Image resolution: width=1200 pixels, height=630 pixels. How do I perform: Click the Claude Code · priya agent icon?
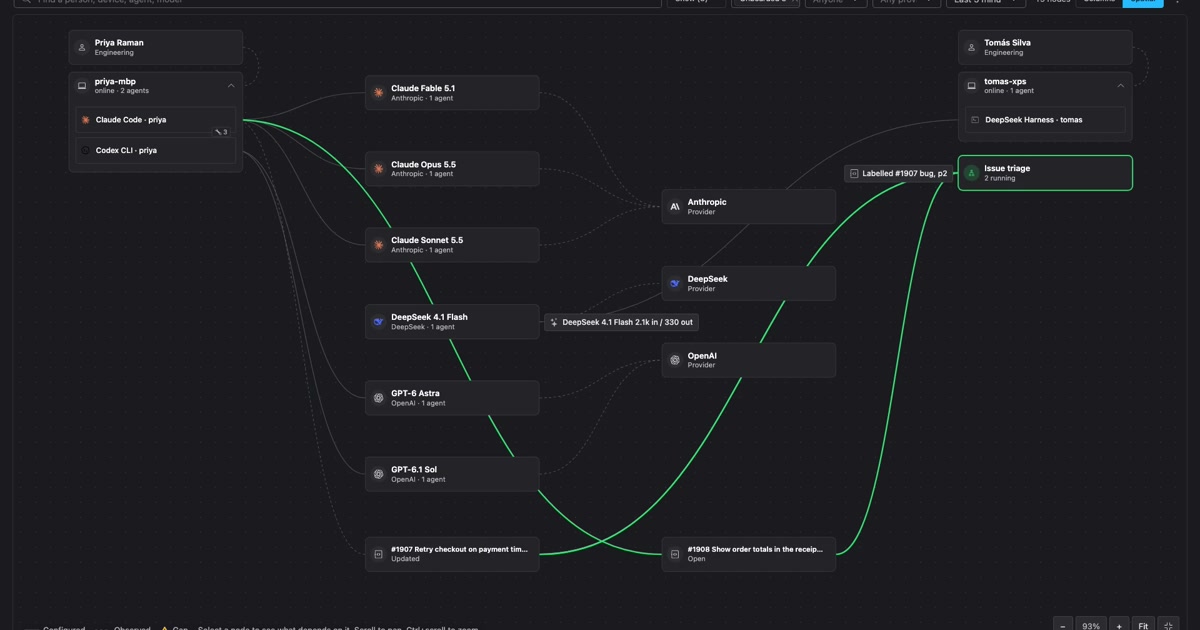[x=86, y=120]
